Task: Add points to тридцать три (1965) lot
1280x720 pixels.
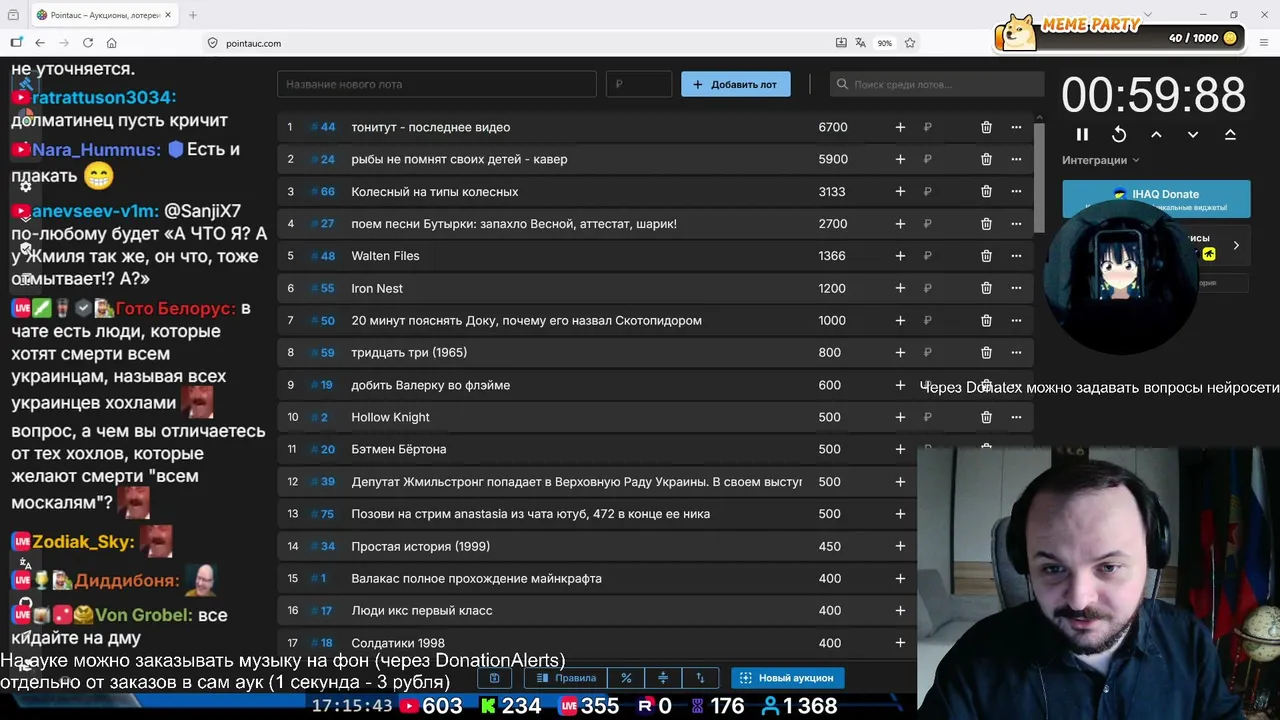Action: pos(900,352)
